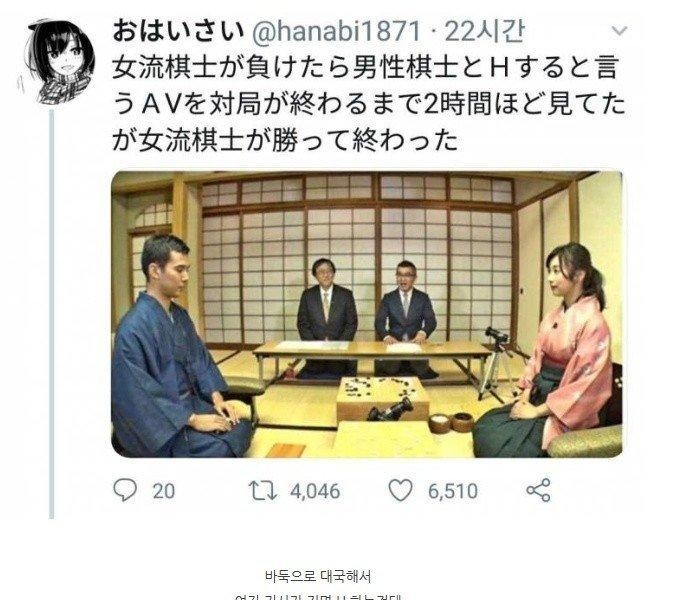
Task: Open the share icon menu
Action: 538,490
